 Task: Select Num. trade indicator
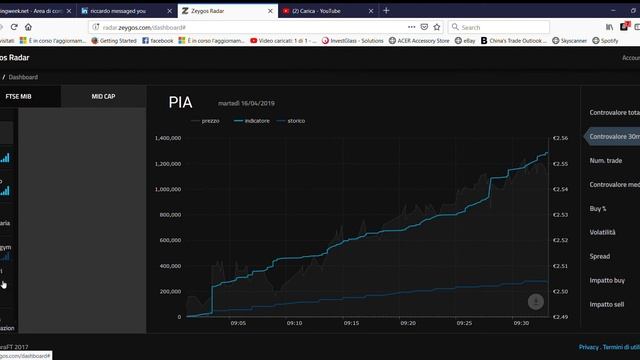606,160
